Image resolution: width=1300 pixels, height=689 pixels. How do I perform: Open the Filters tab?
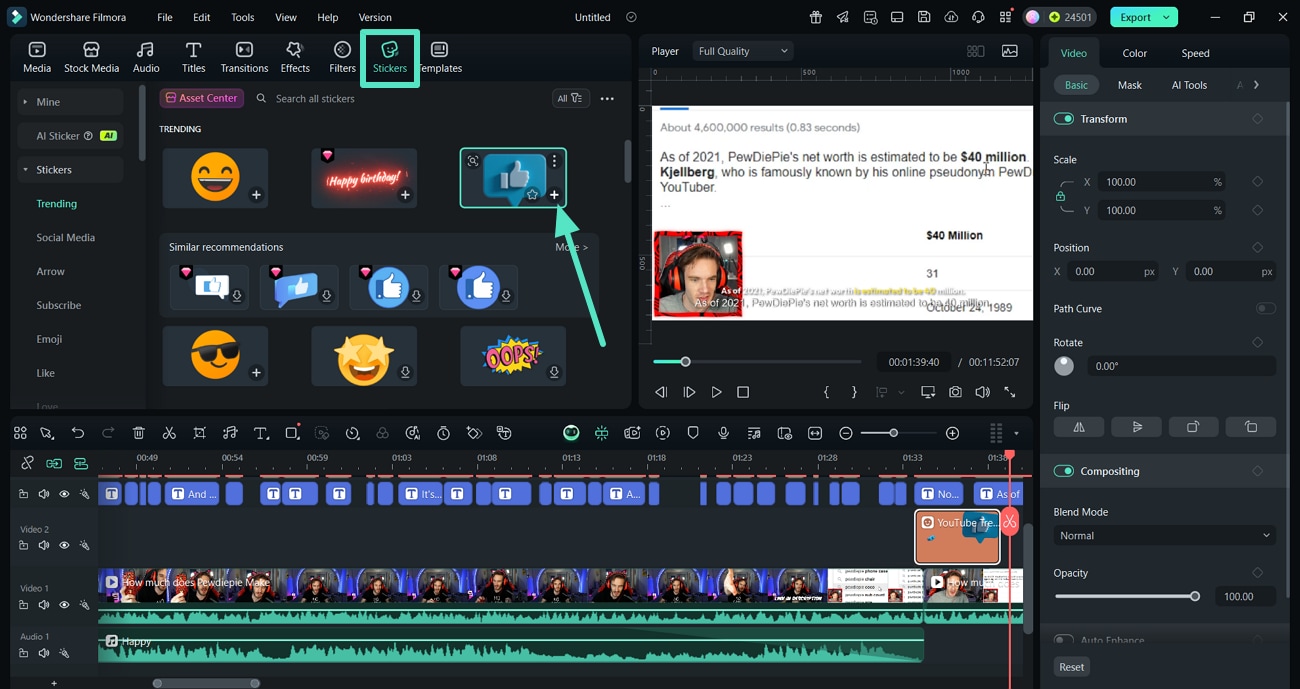pos(342,57)
